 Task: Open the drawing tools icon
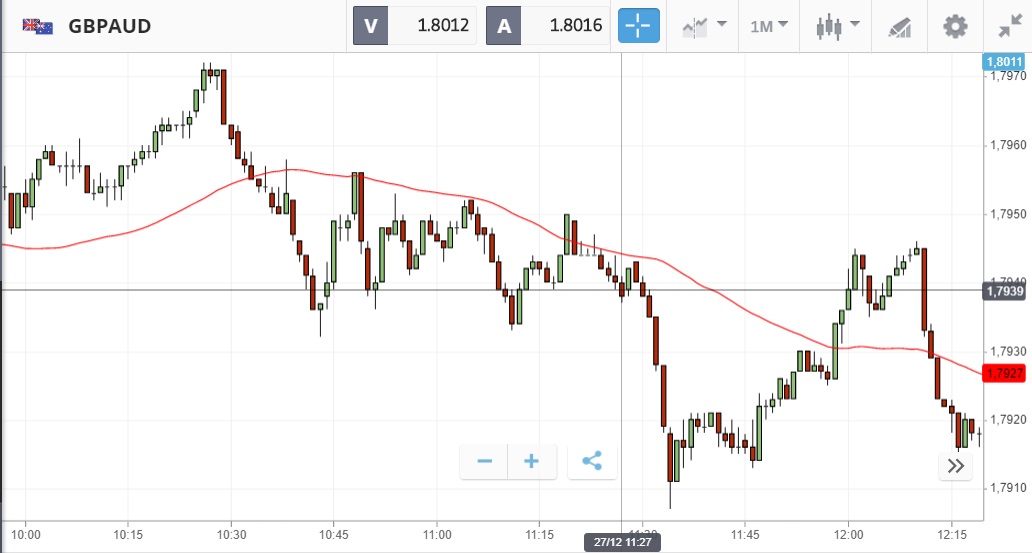tap(900, 26)
